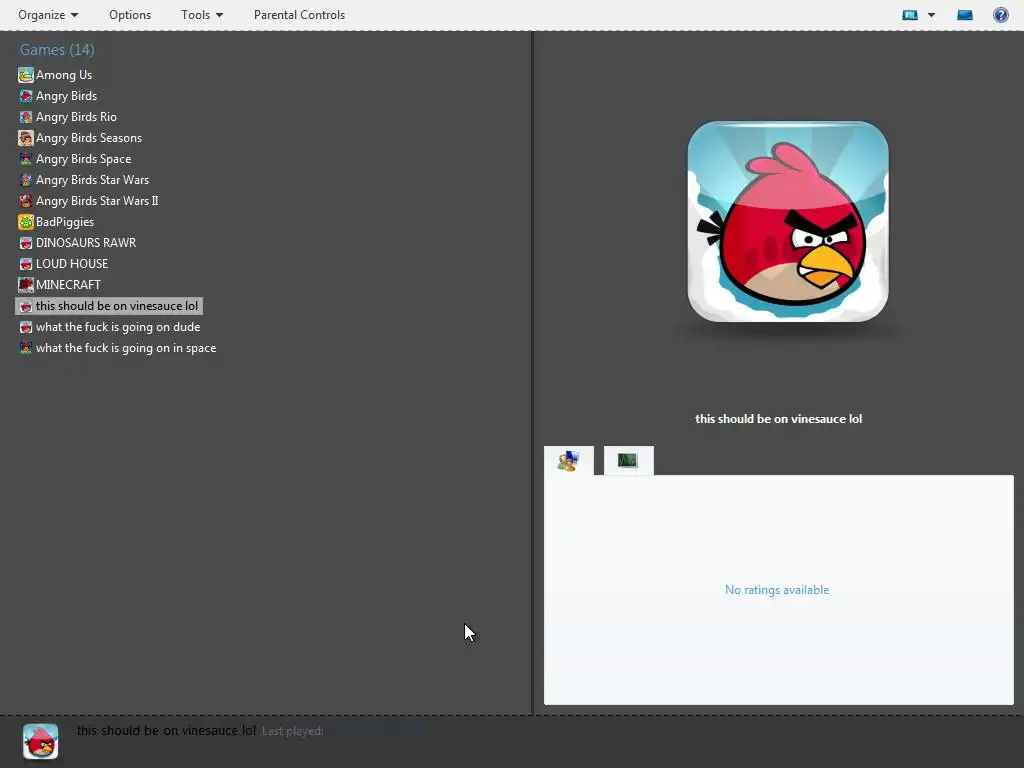Select the 'Angry Birds Rio' entry text
The image size is (1024, 768).
(x=76, y=117)
